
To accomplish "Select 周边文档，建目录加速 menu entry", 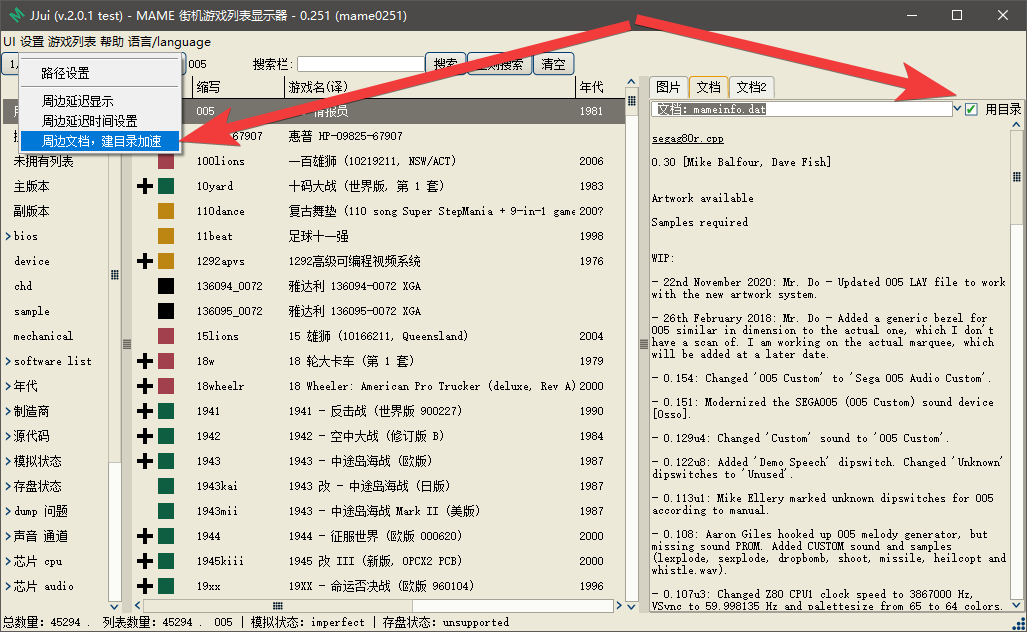I will point(100,141).
